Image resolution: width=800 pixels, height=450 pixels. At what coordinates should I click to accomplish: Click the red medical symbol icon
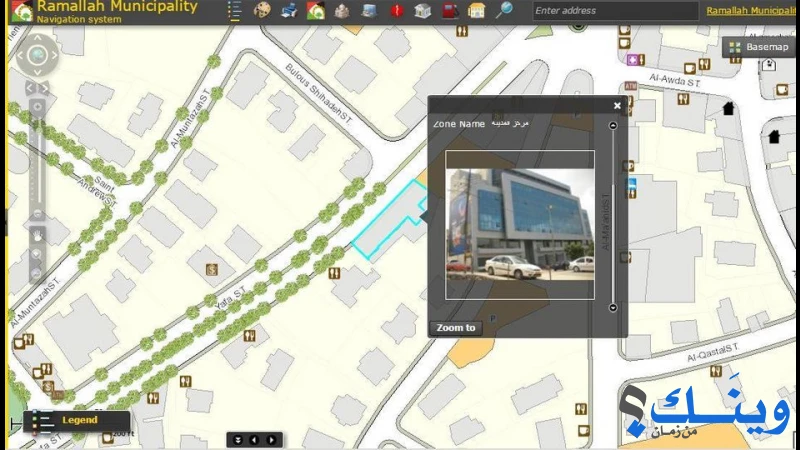pos(396,10)
